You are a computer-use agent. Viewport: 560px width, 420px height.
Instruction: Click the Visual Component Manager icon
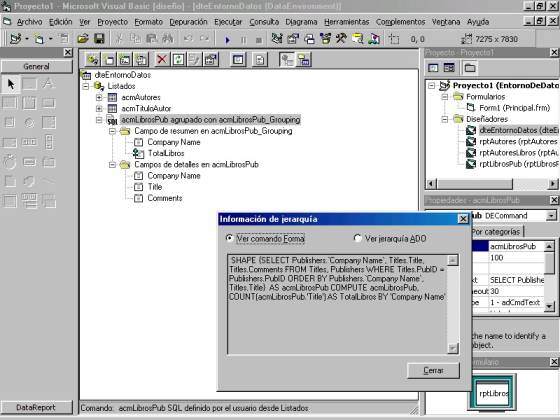pos(374,39)
